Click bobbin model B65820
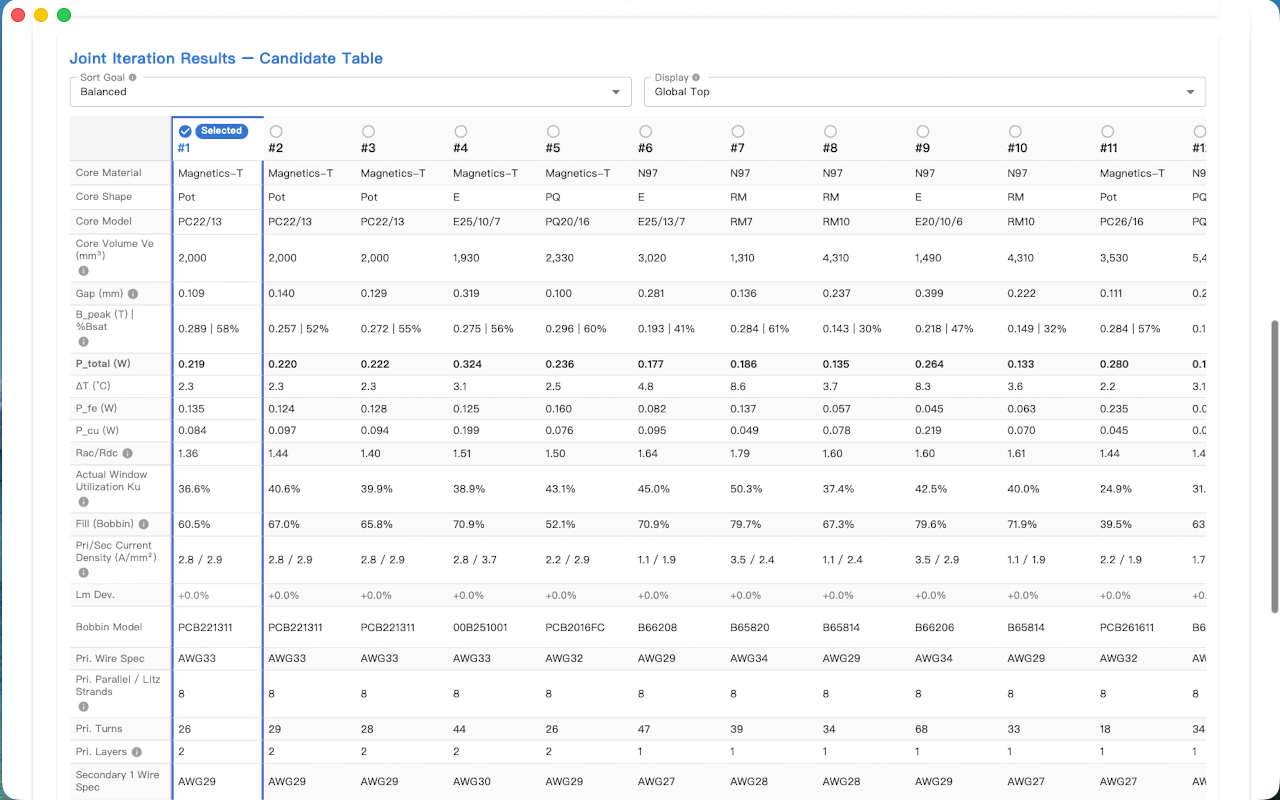This screenshot has width=1280, height=800. coord(750,627)
